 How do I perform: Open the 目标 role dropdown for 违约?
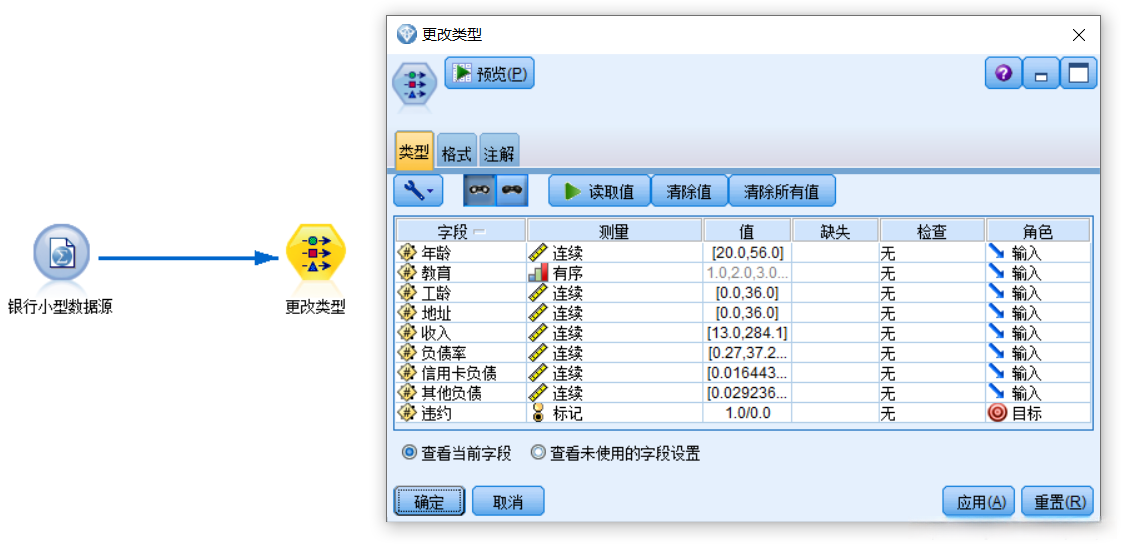point(1038,413)
